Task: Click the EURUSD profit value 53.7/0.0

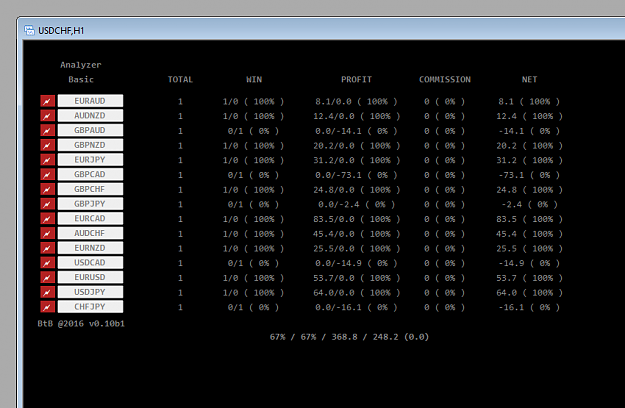Action: pyautogui.click(x=334, y=278)
